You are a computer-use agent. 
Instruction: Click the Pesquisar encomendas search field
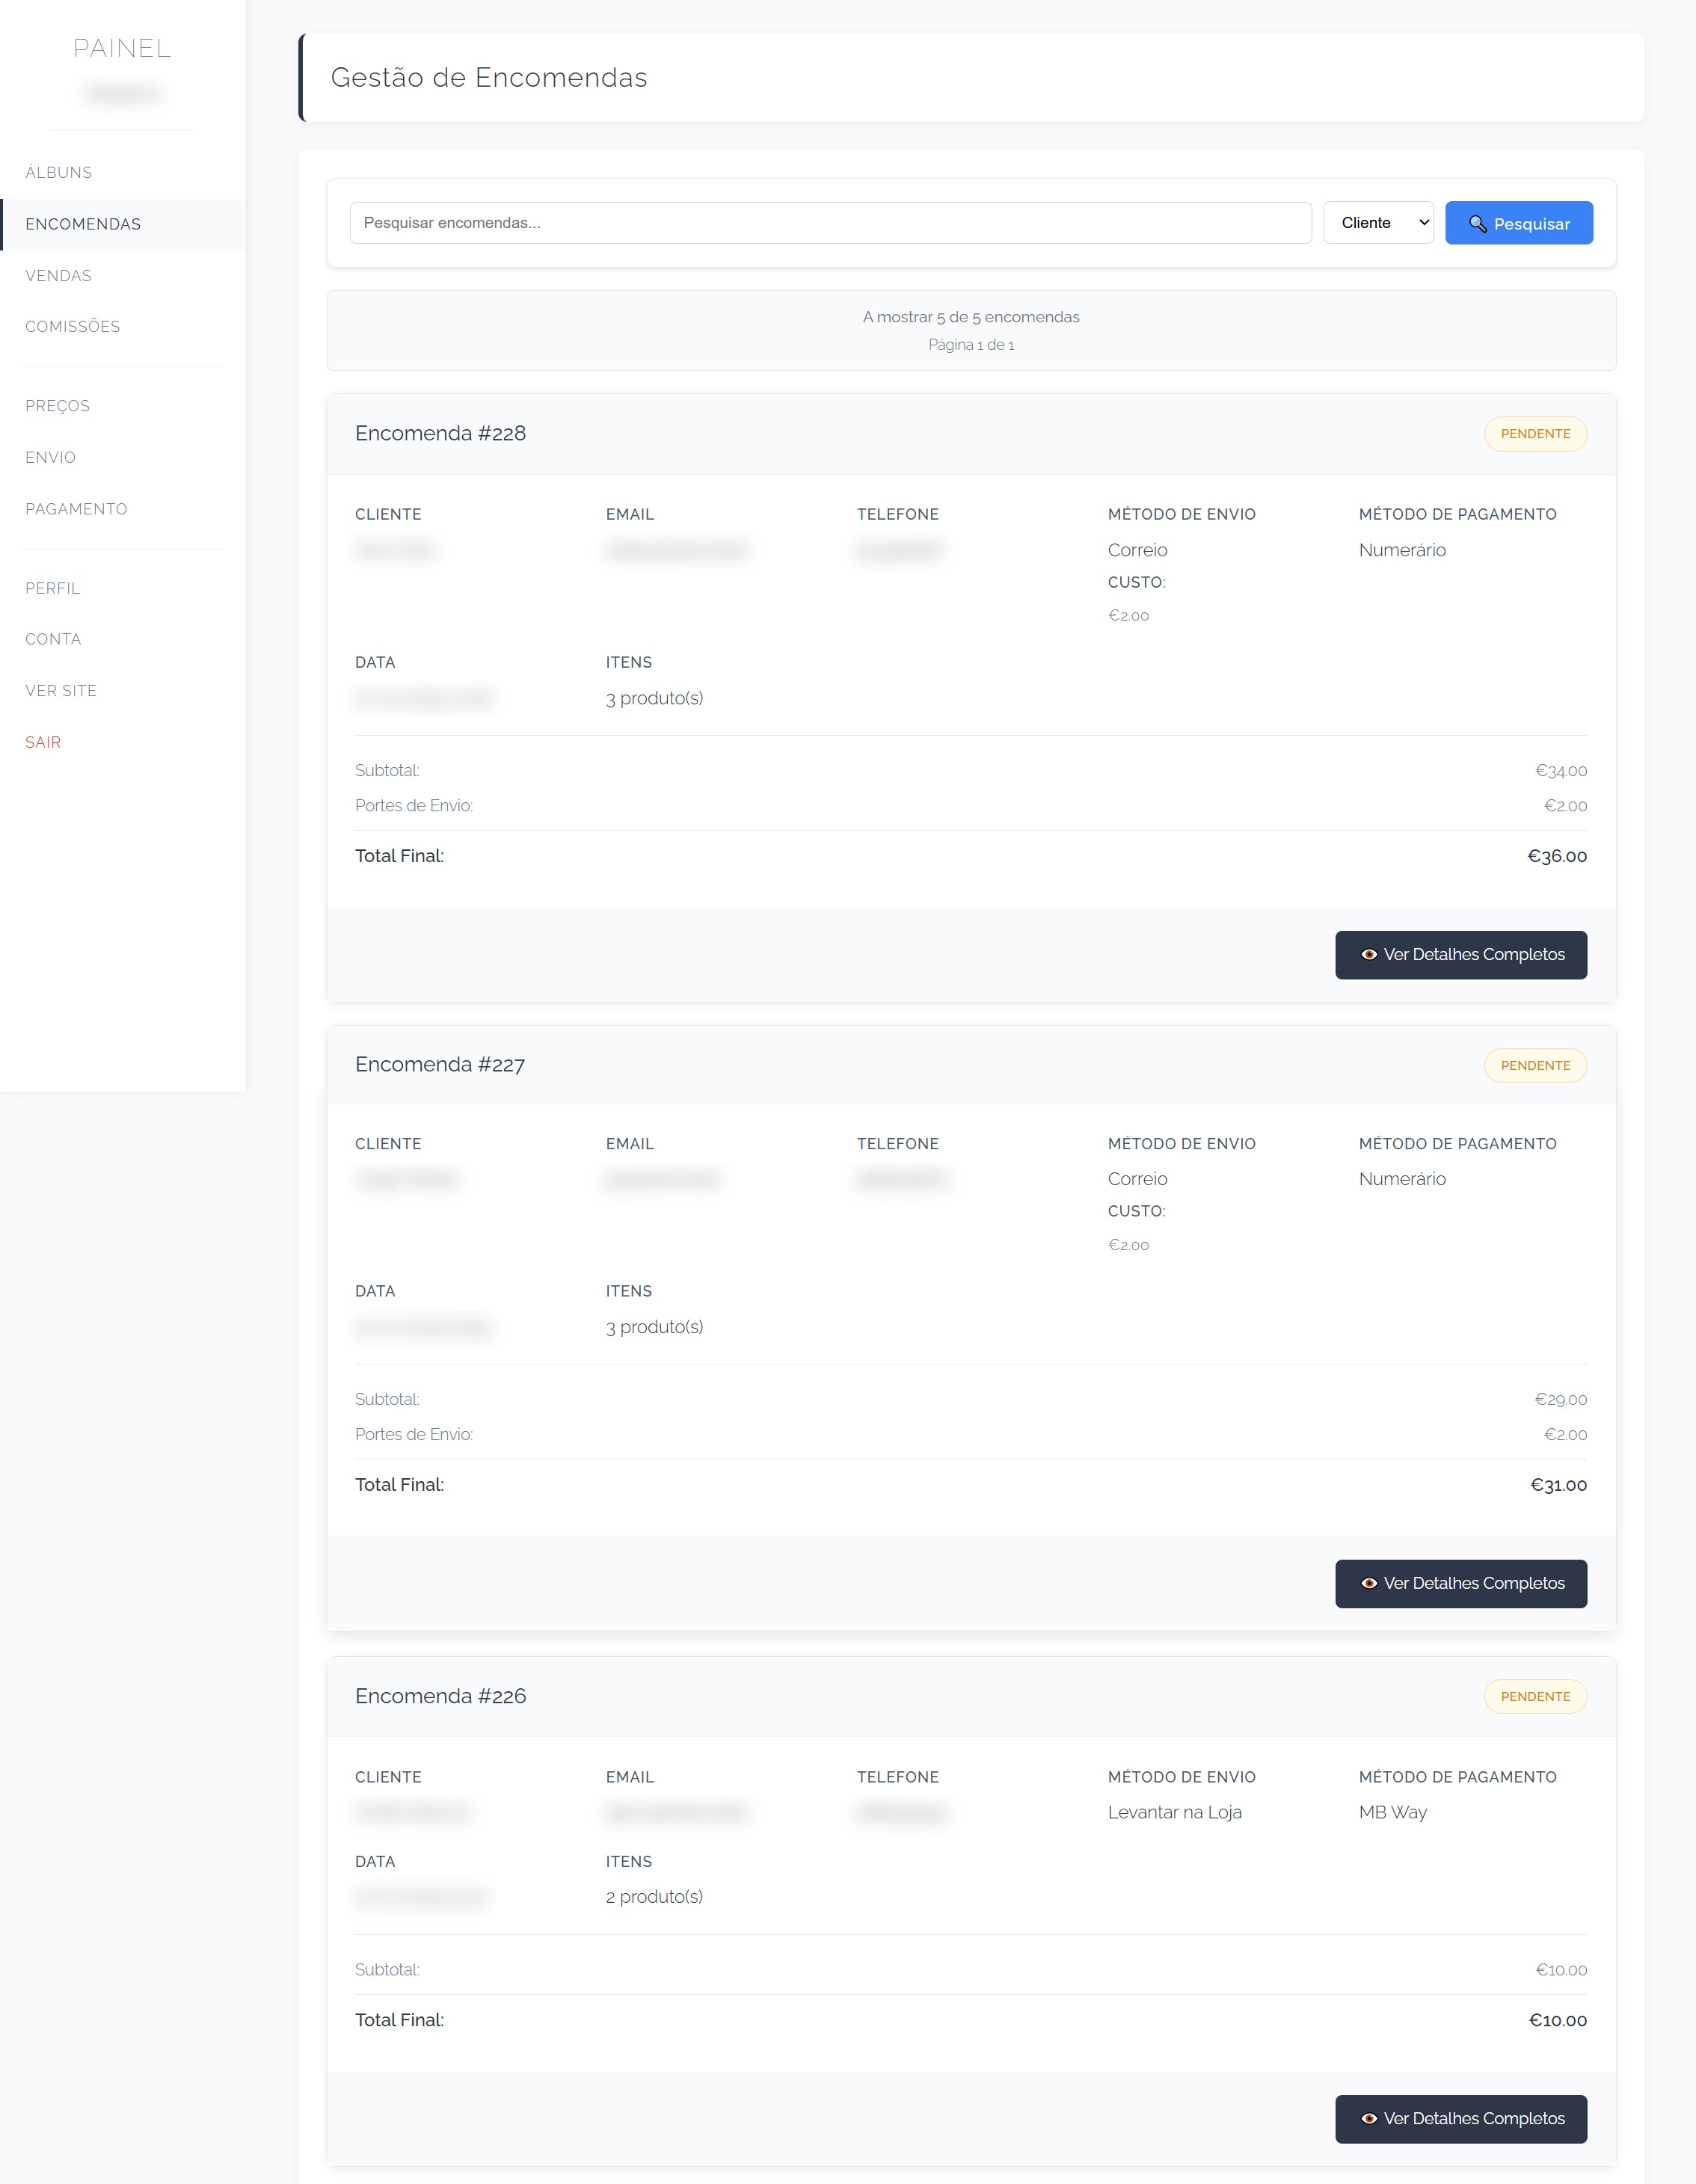coord(830,223)
